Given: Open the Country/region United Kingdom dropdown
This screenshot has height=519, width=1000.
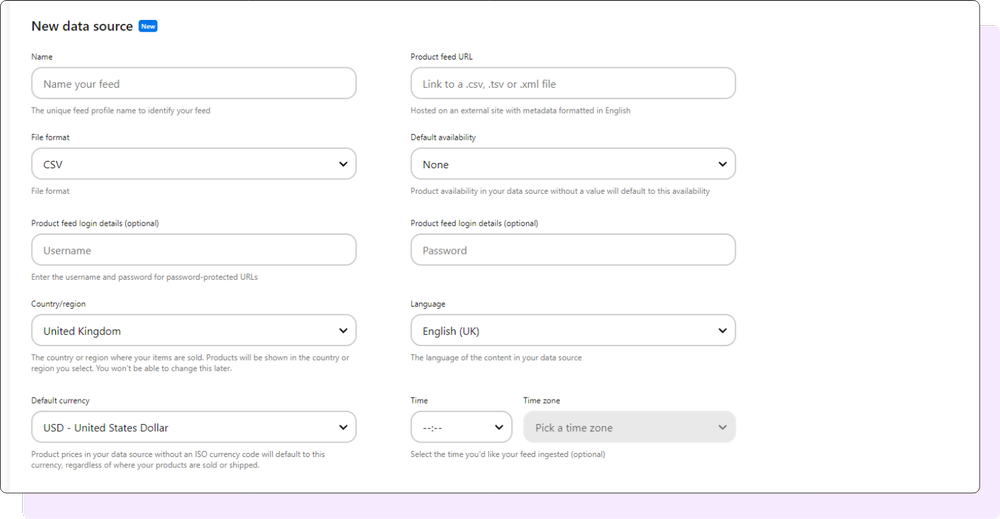Looking at the screenshot, I should pyautogui.click(x=194, y=330).
